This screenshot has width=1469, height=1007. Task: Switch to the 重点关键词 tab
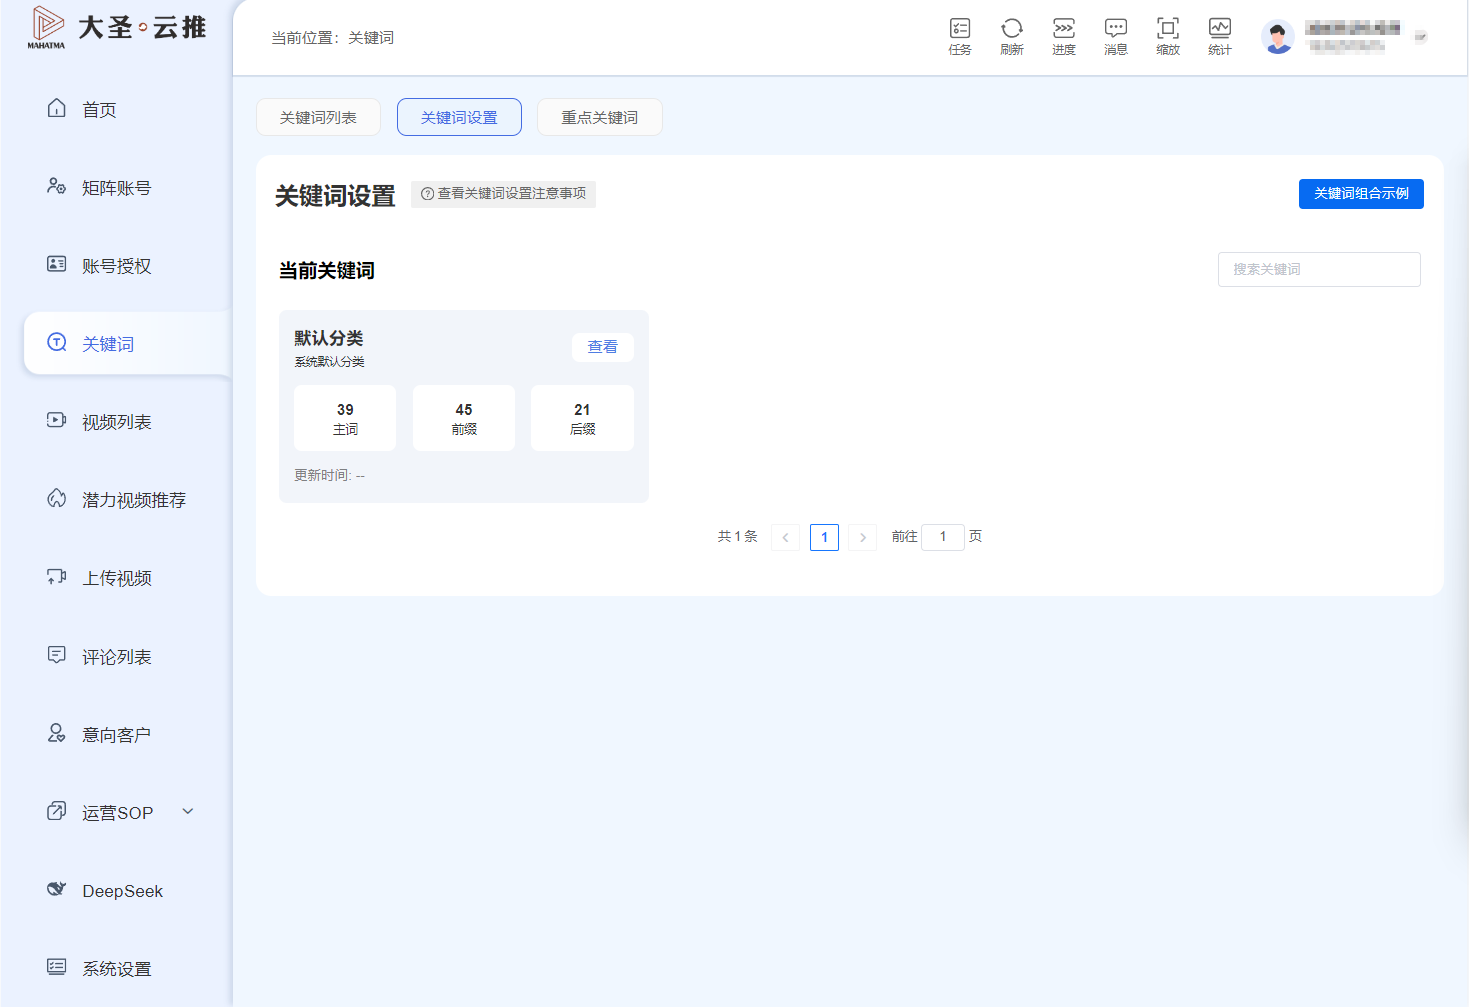pyautogui.click(x=599, y=117)
